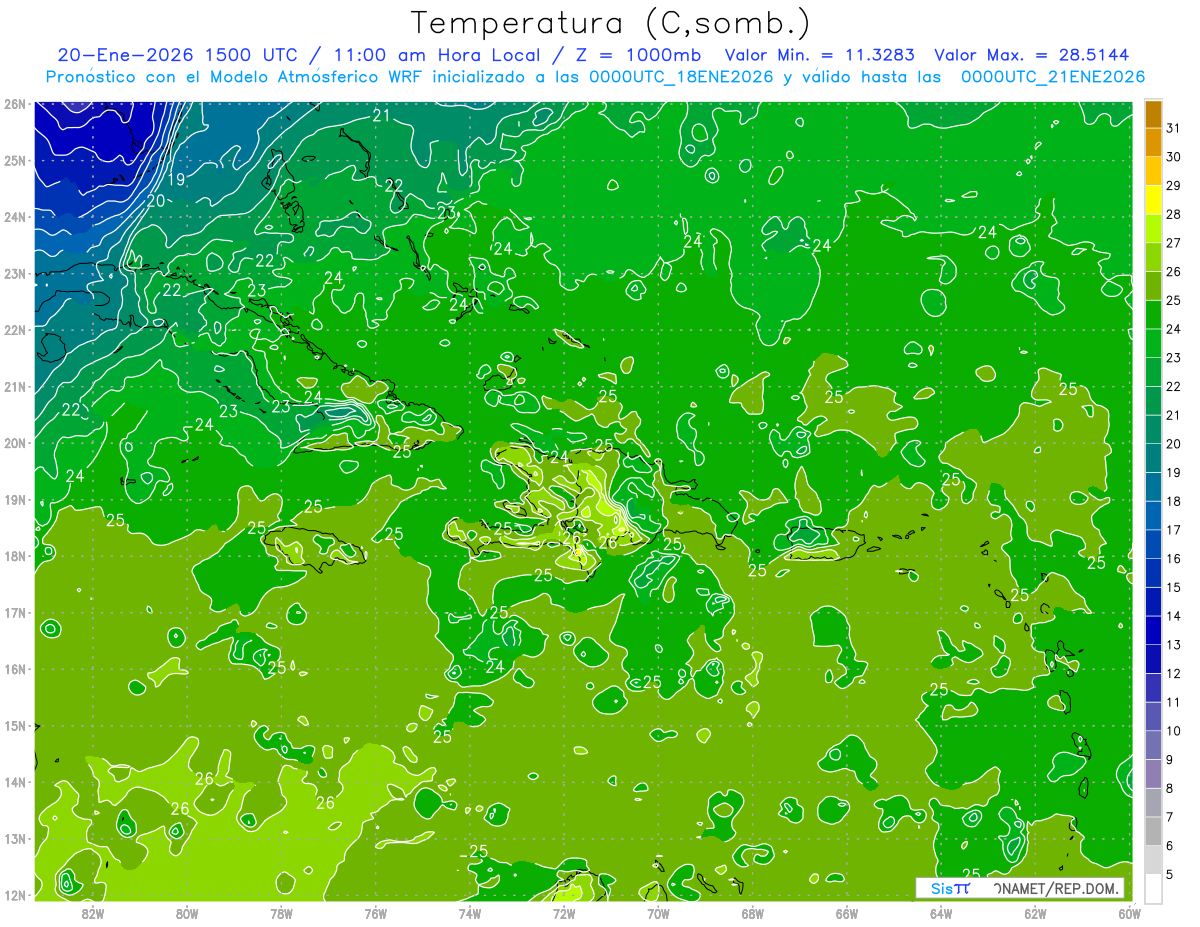
Task: Pick the orange swatch above the 31 mark
Action: (1152, 114)
